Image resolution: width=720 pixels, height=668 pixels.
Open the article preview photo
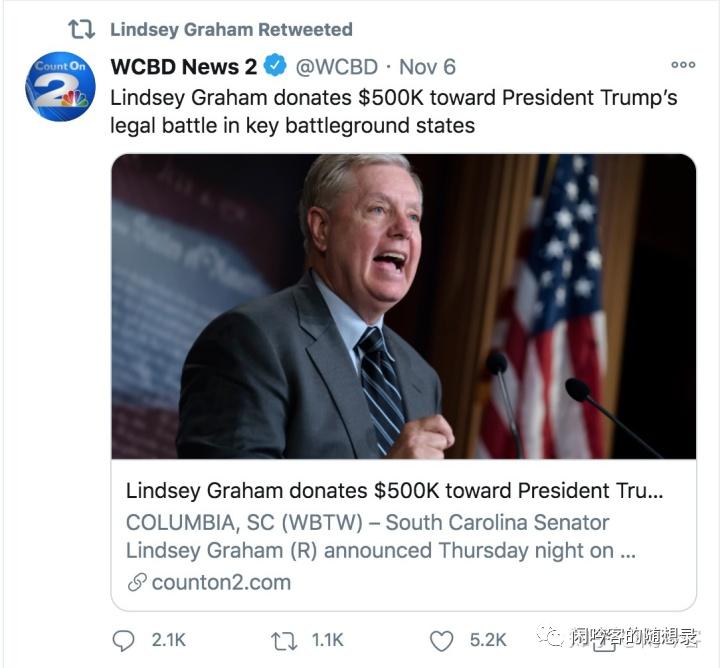click(x=404, y=306)
